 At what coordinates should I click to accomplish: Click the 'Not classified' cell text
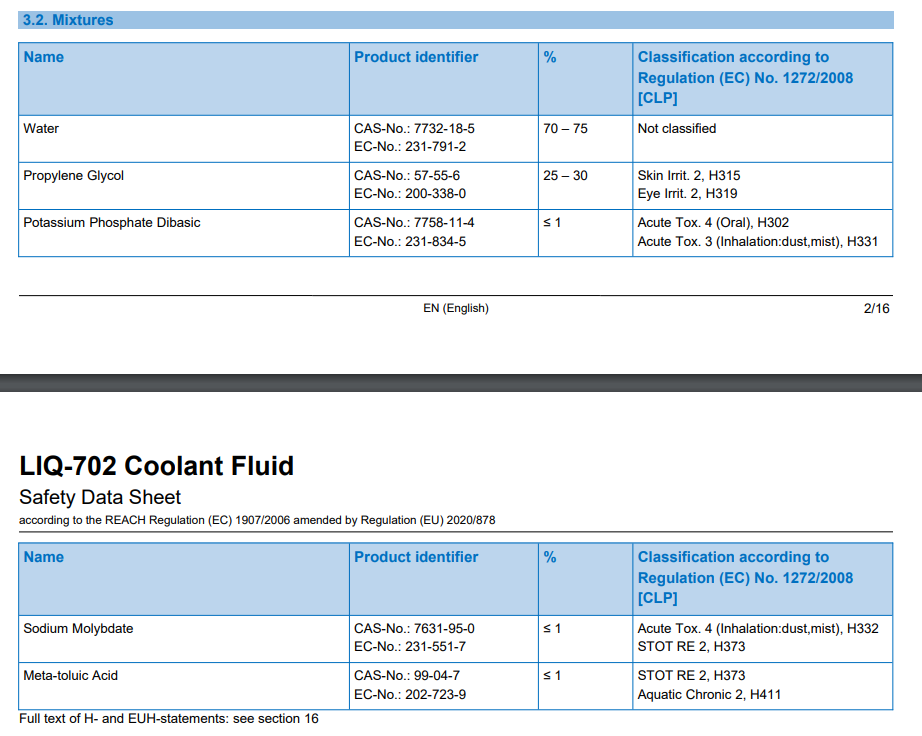pos(677,129)
